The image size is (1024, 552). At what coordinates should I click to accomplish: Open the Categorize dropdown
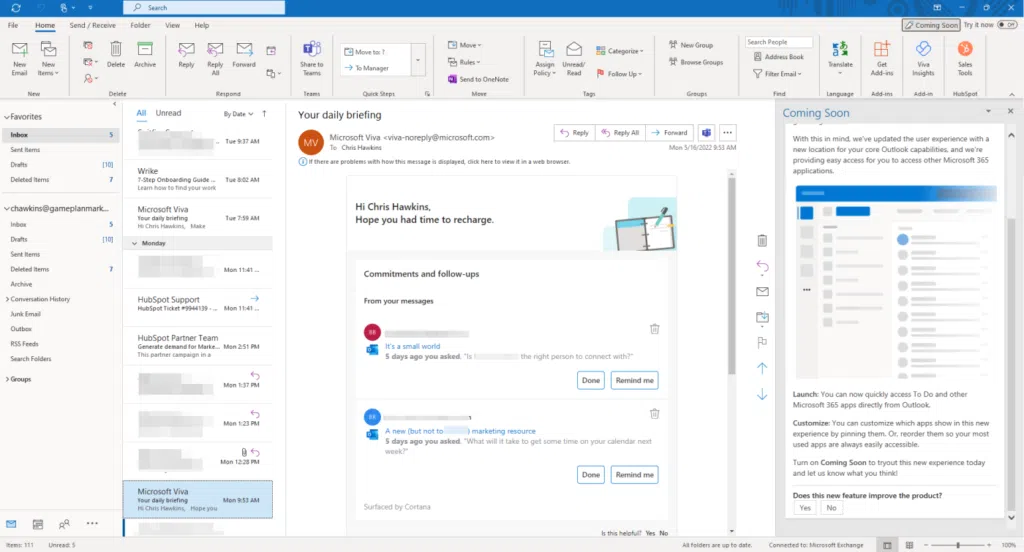point(620,51)
